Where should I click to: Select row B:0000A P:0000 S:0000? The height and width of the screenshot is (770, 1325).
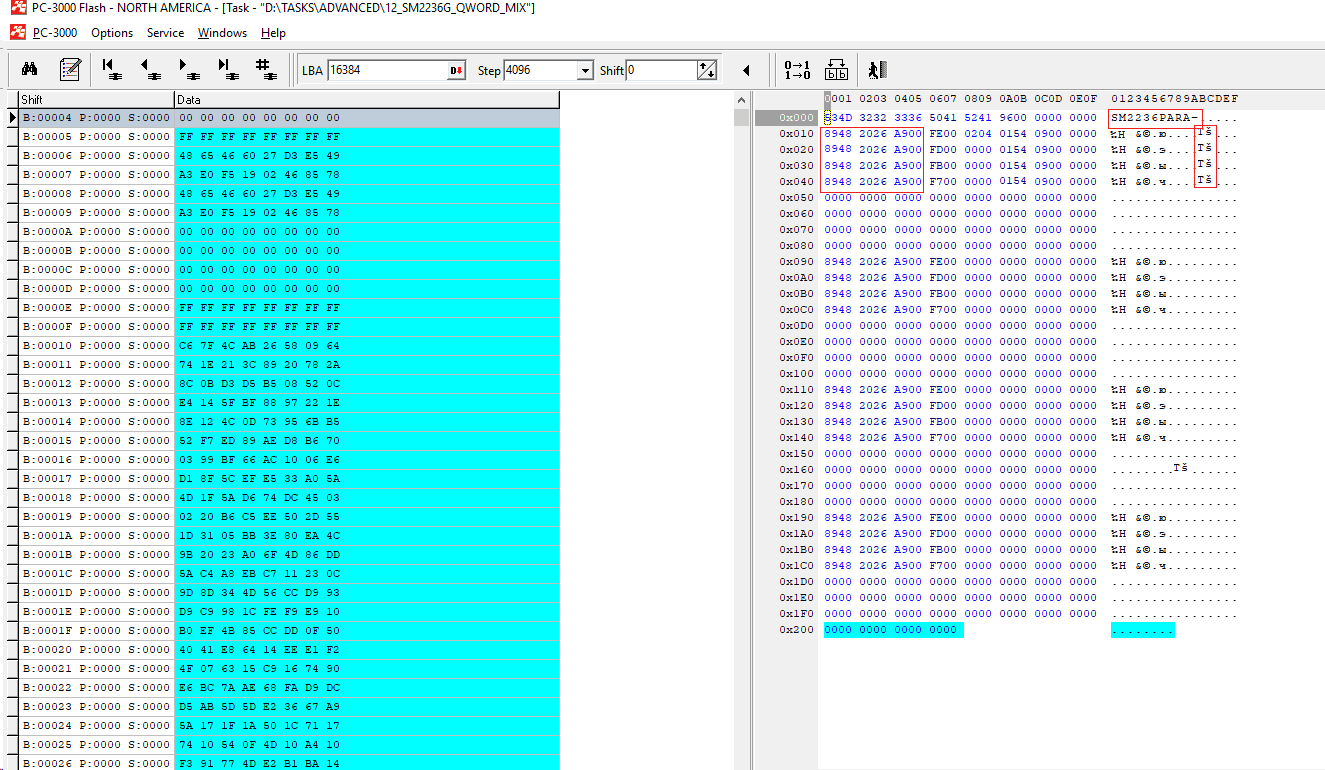pos(289,232)
